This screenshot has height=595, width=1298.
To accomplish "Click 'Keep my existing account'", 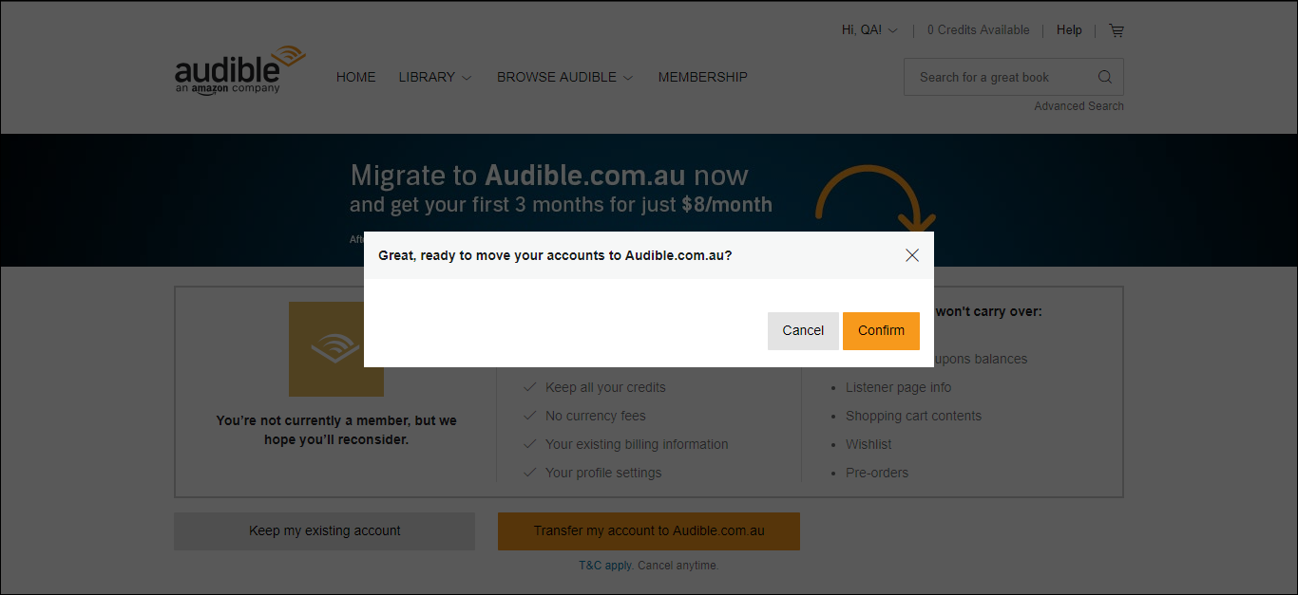I will pyautogui.click(x=324, y=531).
